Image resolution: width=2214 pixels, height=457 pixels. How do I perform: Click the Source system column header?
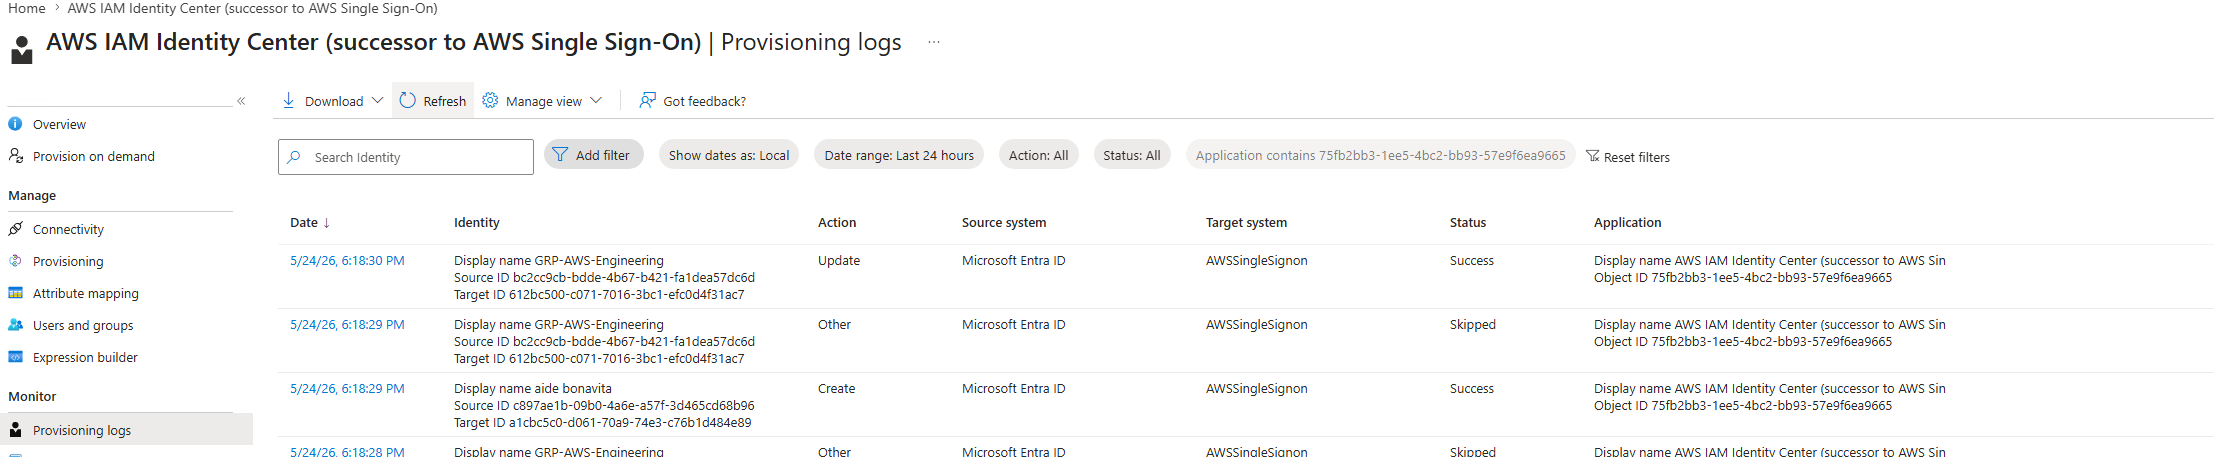(x=1004, y=223)
